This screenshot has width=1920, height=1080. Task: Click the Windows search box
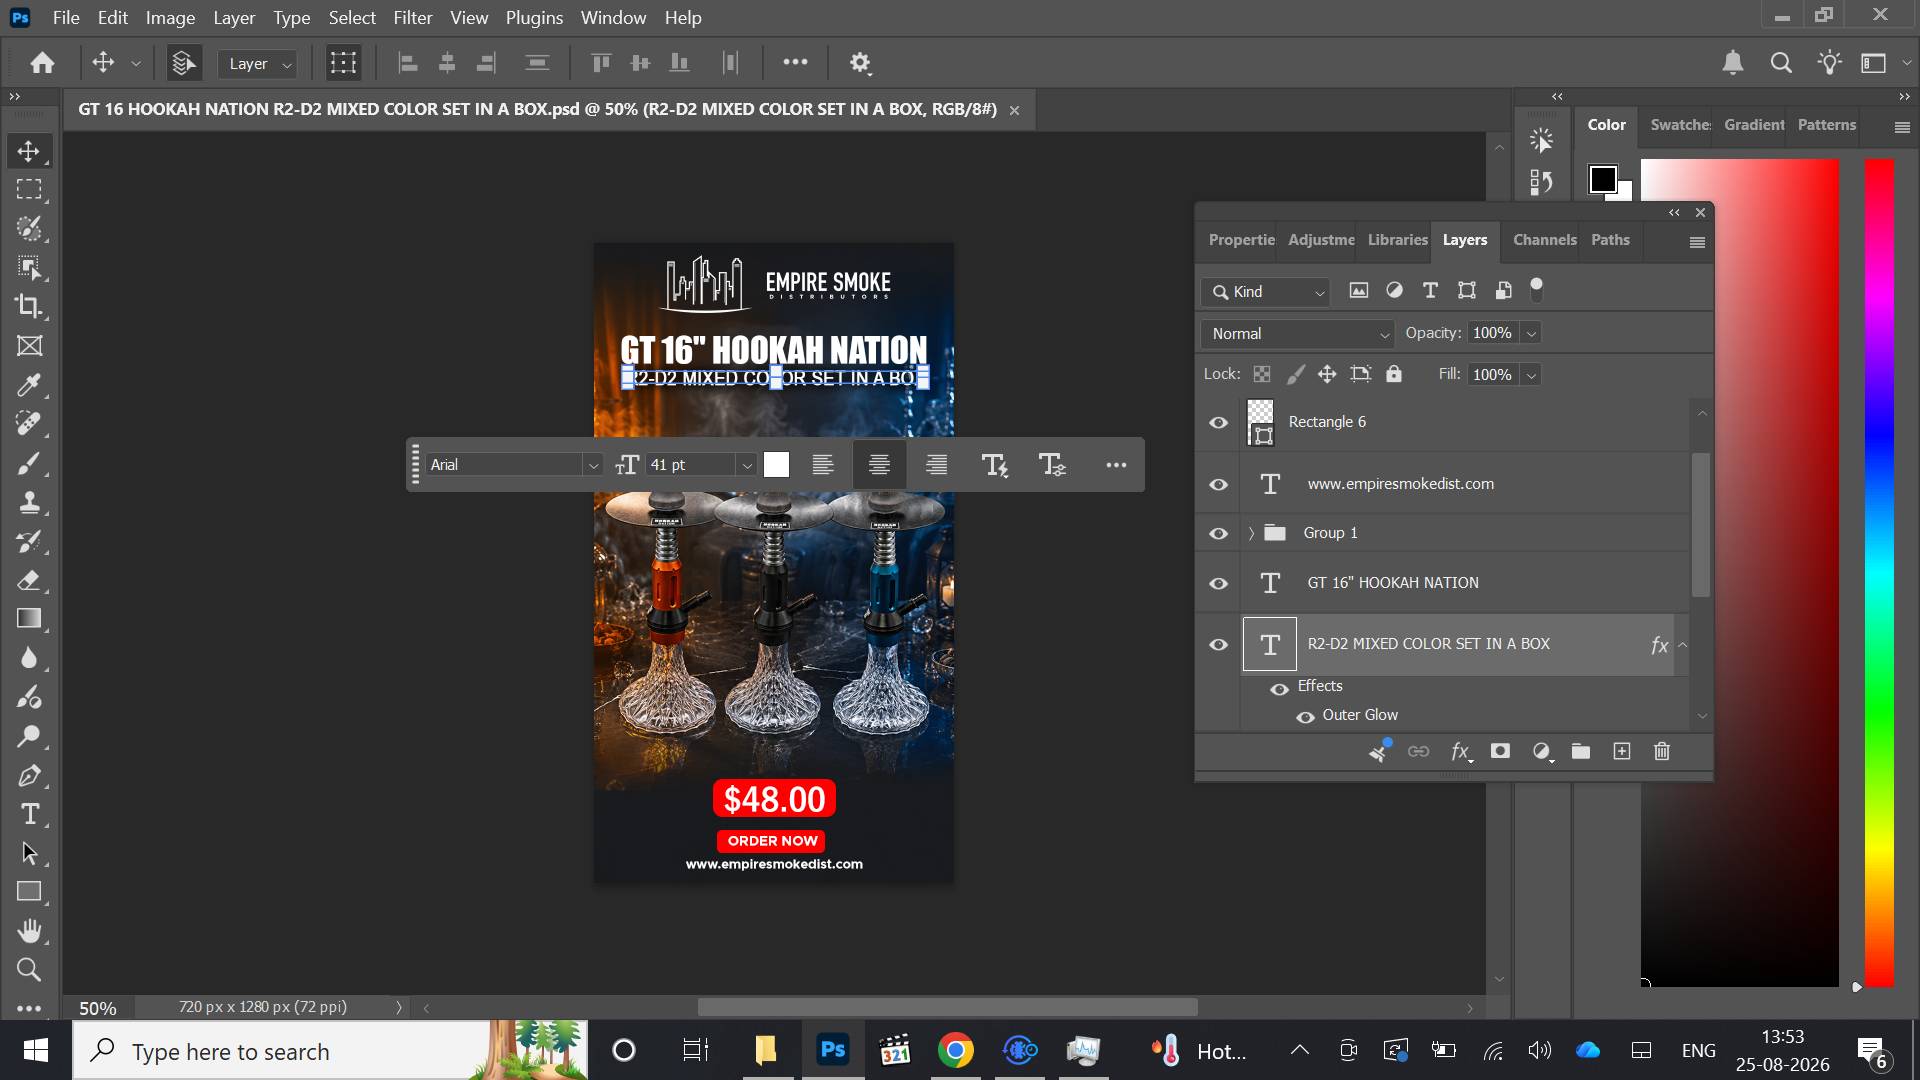(x=330, y=1051)
